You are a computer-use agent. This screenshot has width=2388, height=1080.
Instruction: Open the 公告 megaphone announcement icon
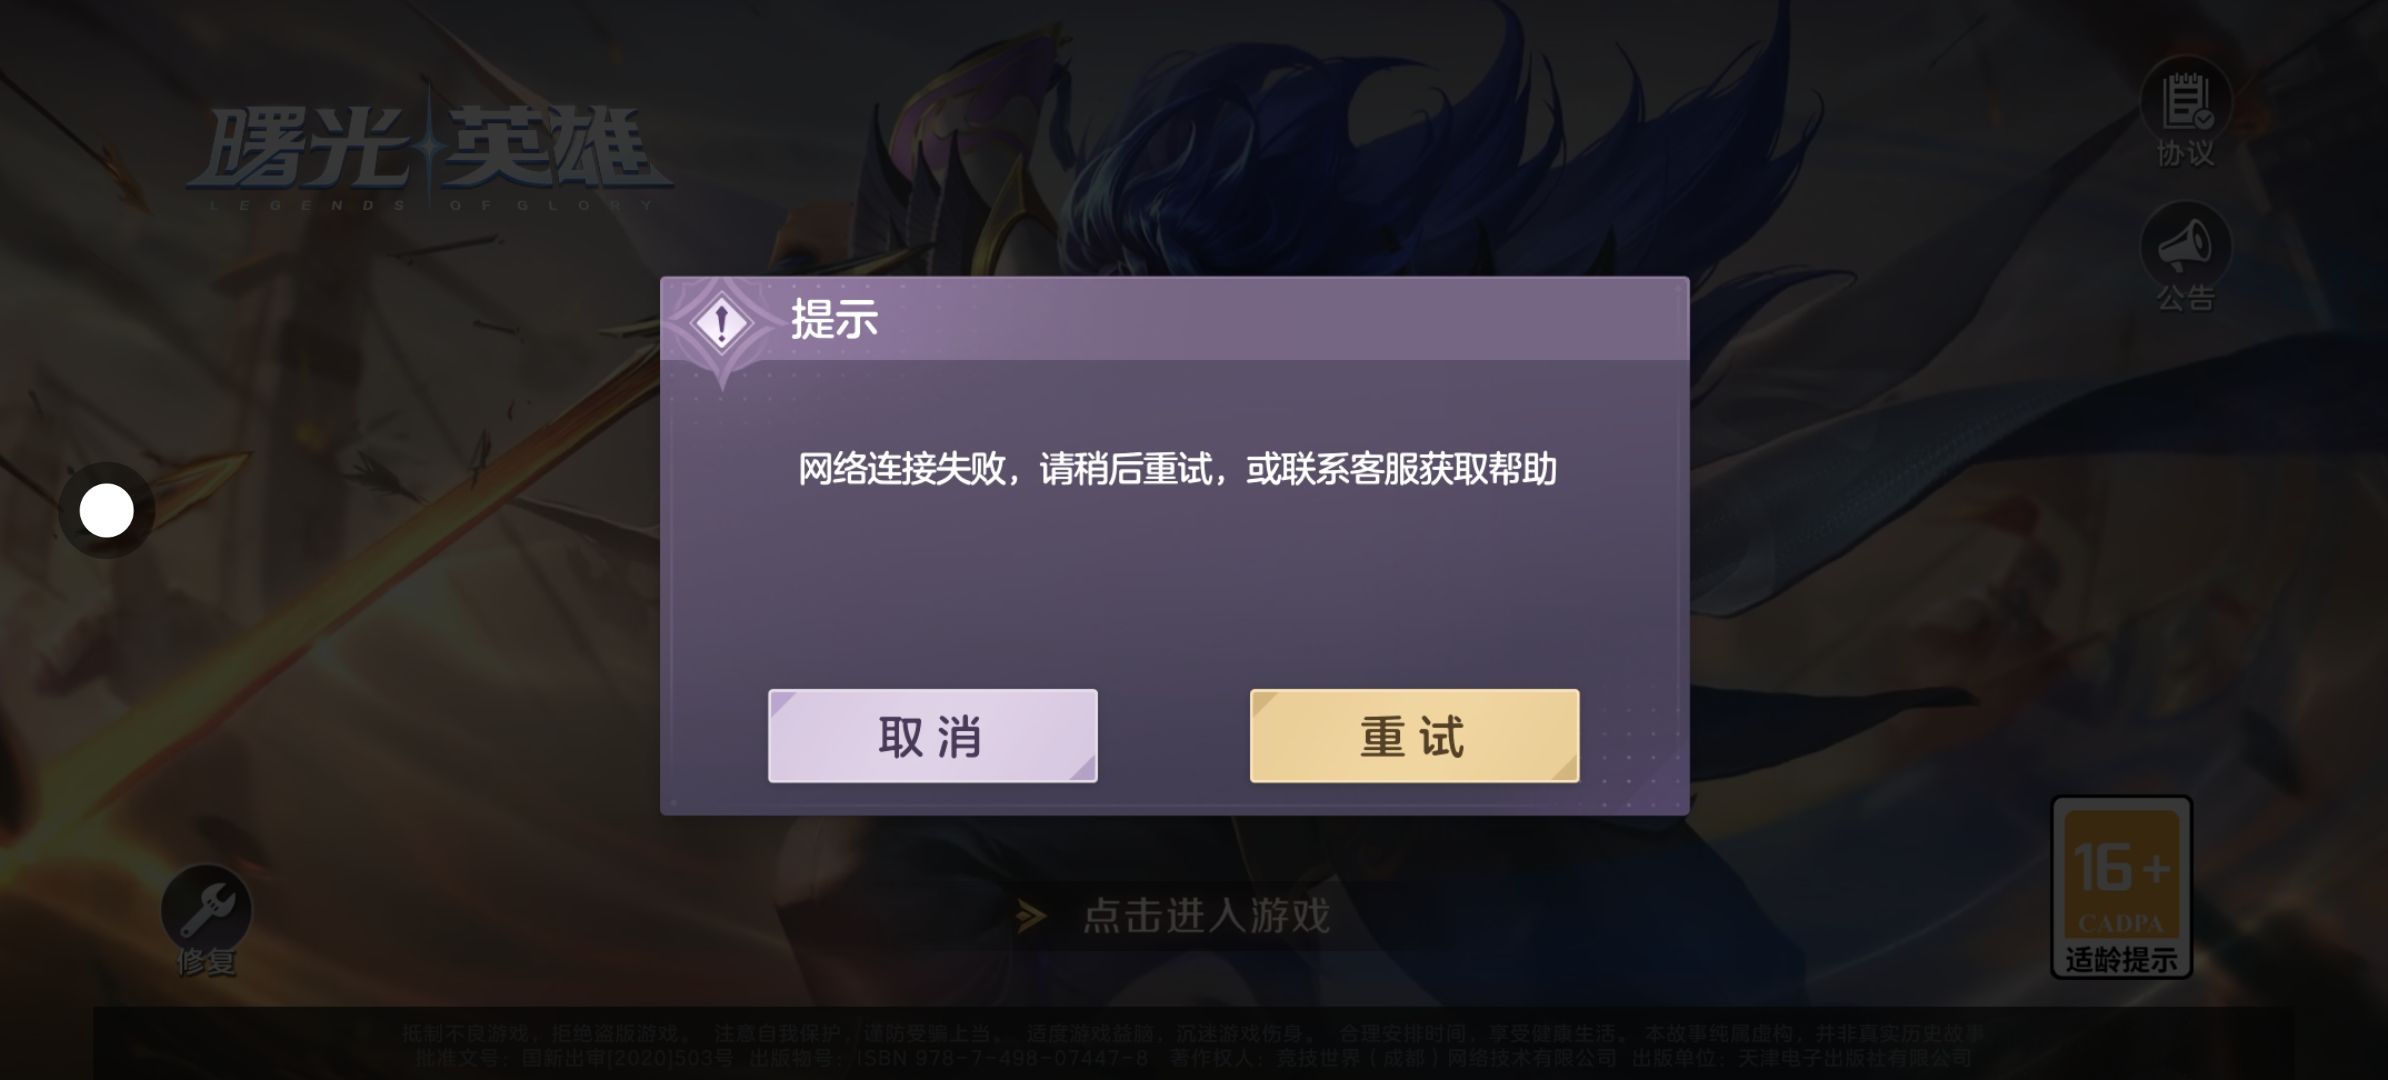pyautogui.click(x=2186, y=246)
